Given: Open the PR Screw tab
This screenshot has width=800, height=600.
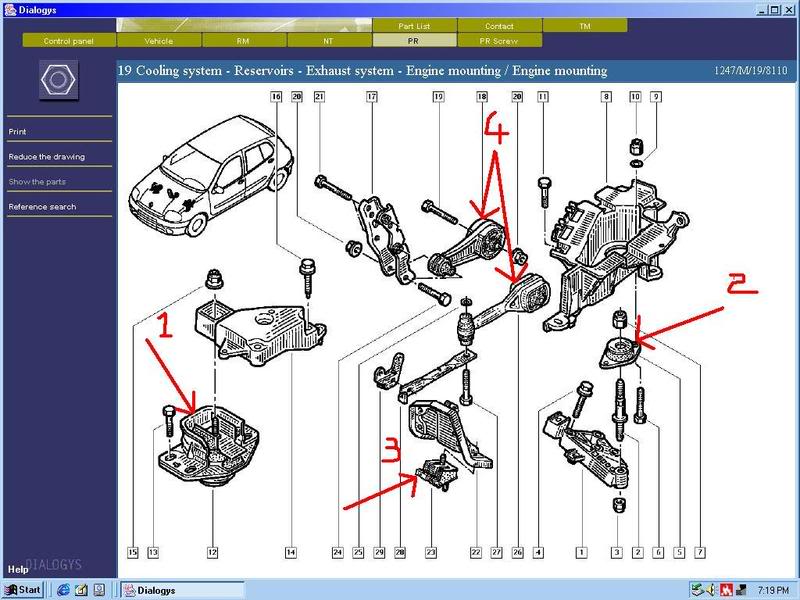Looking at the screenshot, I should point(499,41).
